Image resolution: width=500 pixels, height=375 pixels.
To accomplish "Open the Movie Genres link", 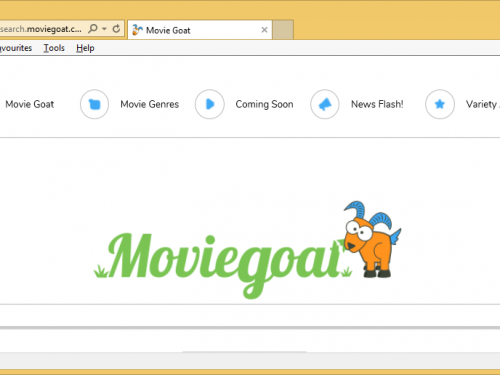I will 150,104.
